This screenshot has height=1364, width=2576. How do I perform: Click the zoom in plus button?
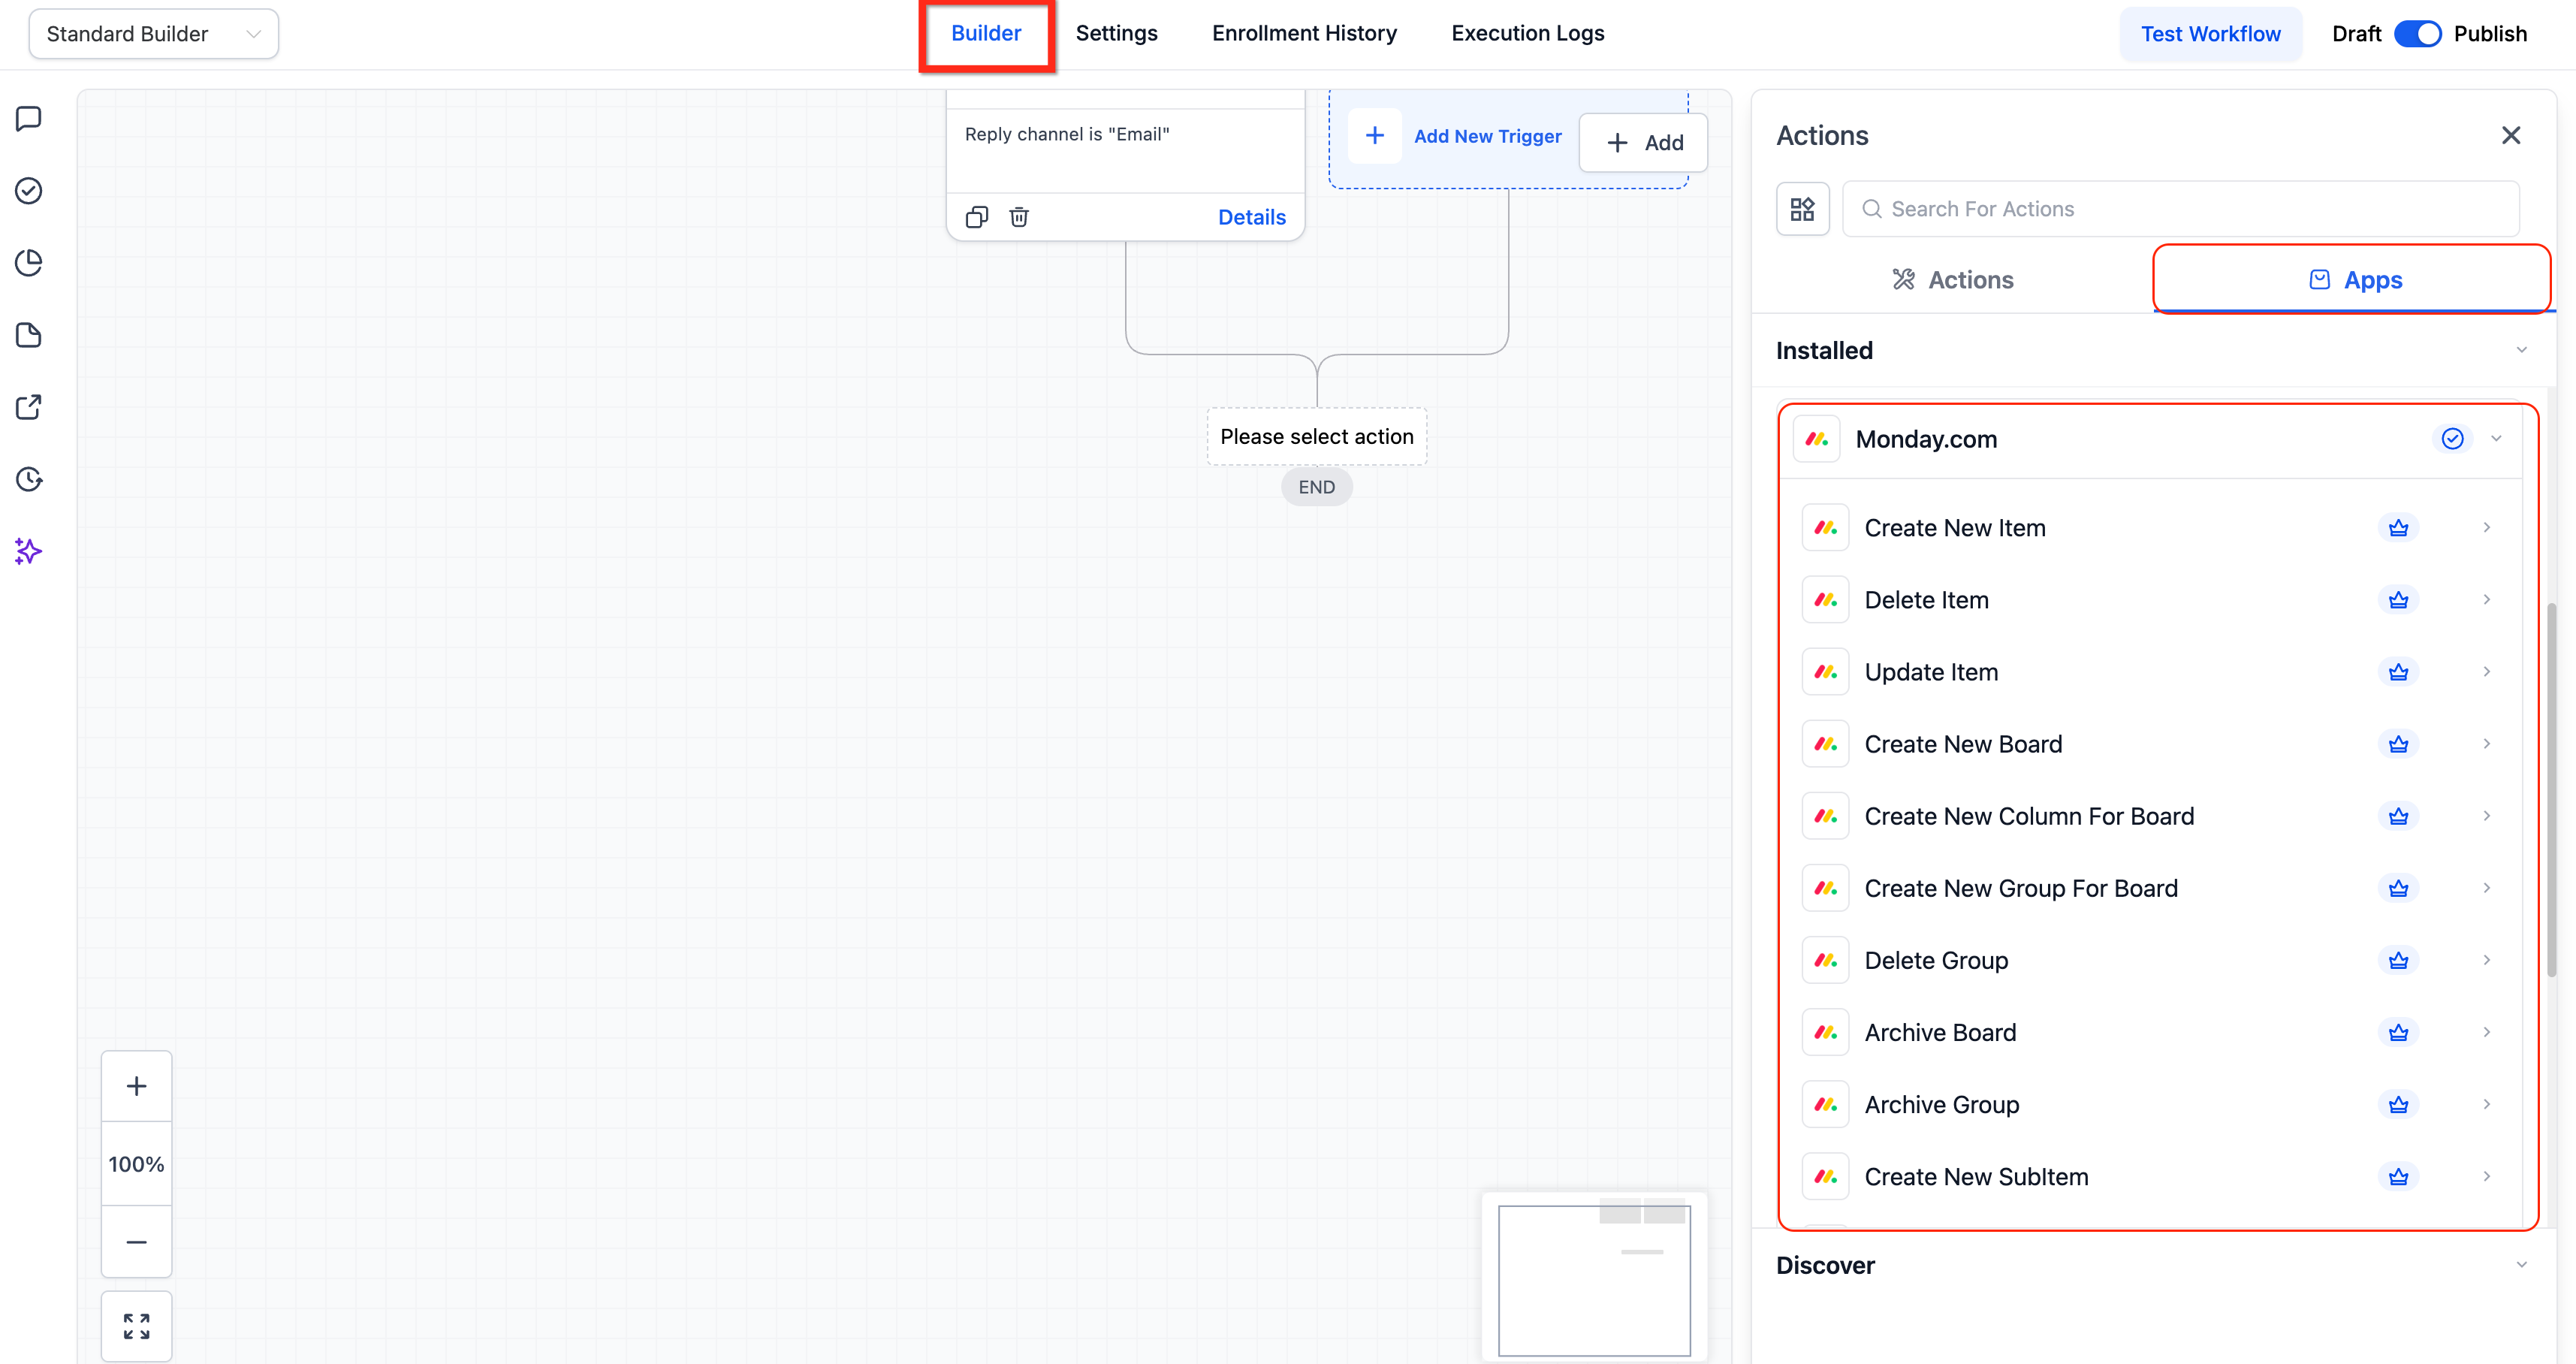click(x=137, y=1086)
